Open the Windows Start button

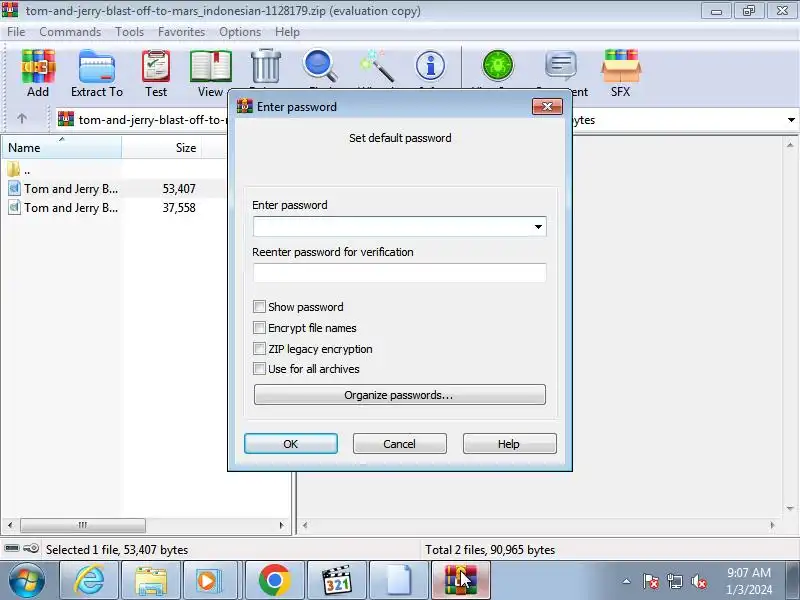27,581
